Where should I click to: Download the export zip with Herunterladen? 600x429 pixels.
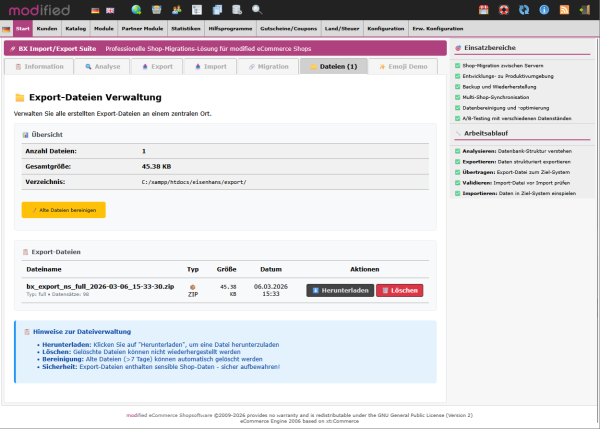coord(339,290)
